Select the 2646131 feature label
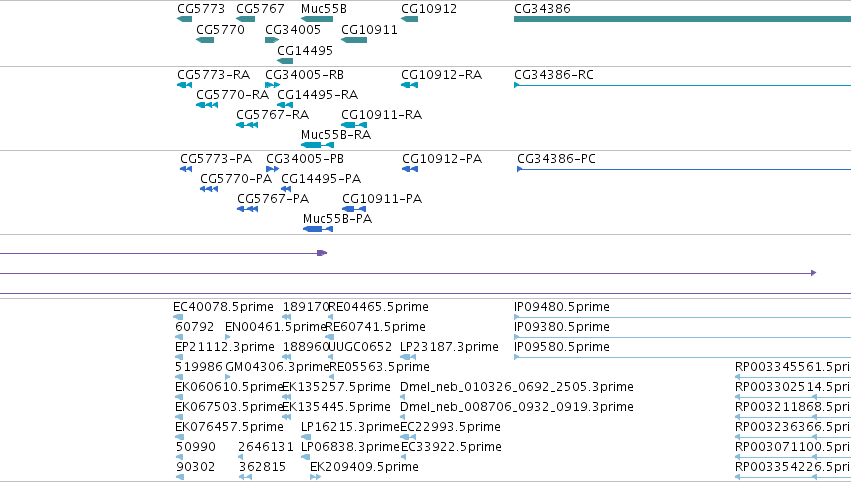Image resolution: width=851 pixels, height=482 pixels. click(x=266, y=447)
